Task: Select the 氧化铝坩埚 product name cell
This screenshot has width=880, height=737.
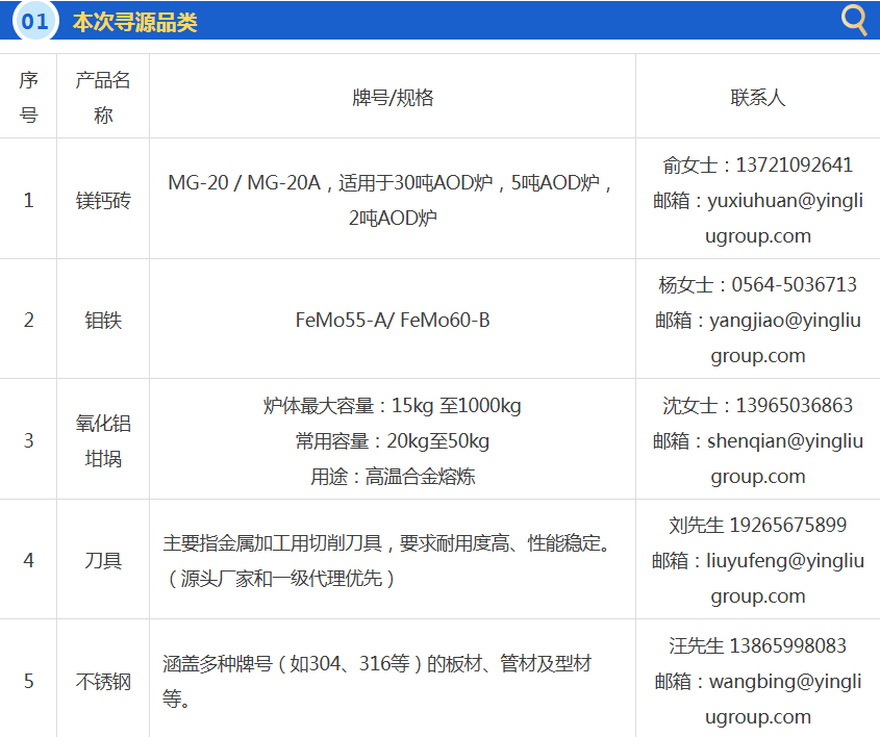Action: point(103,440)
